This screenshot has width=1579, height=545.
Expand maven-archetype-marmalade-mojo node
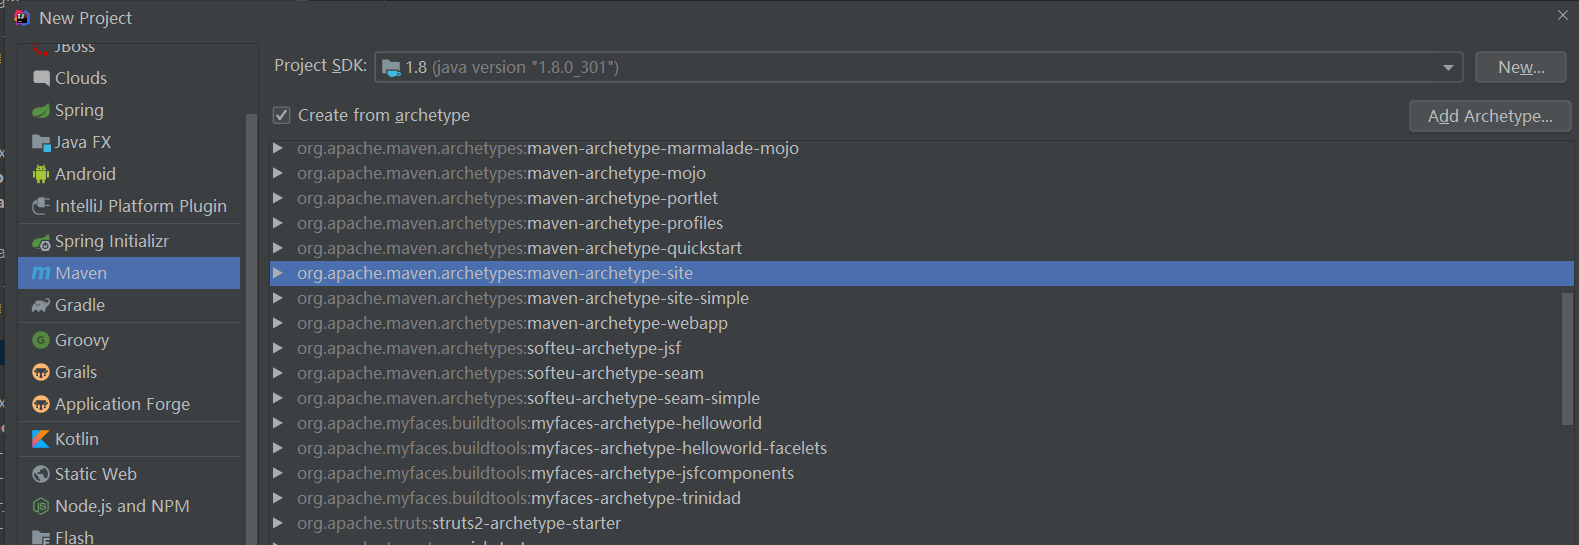278,148
